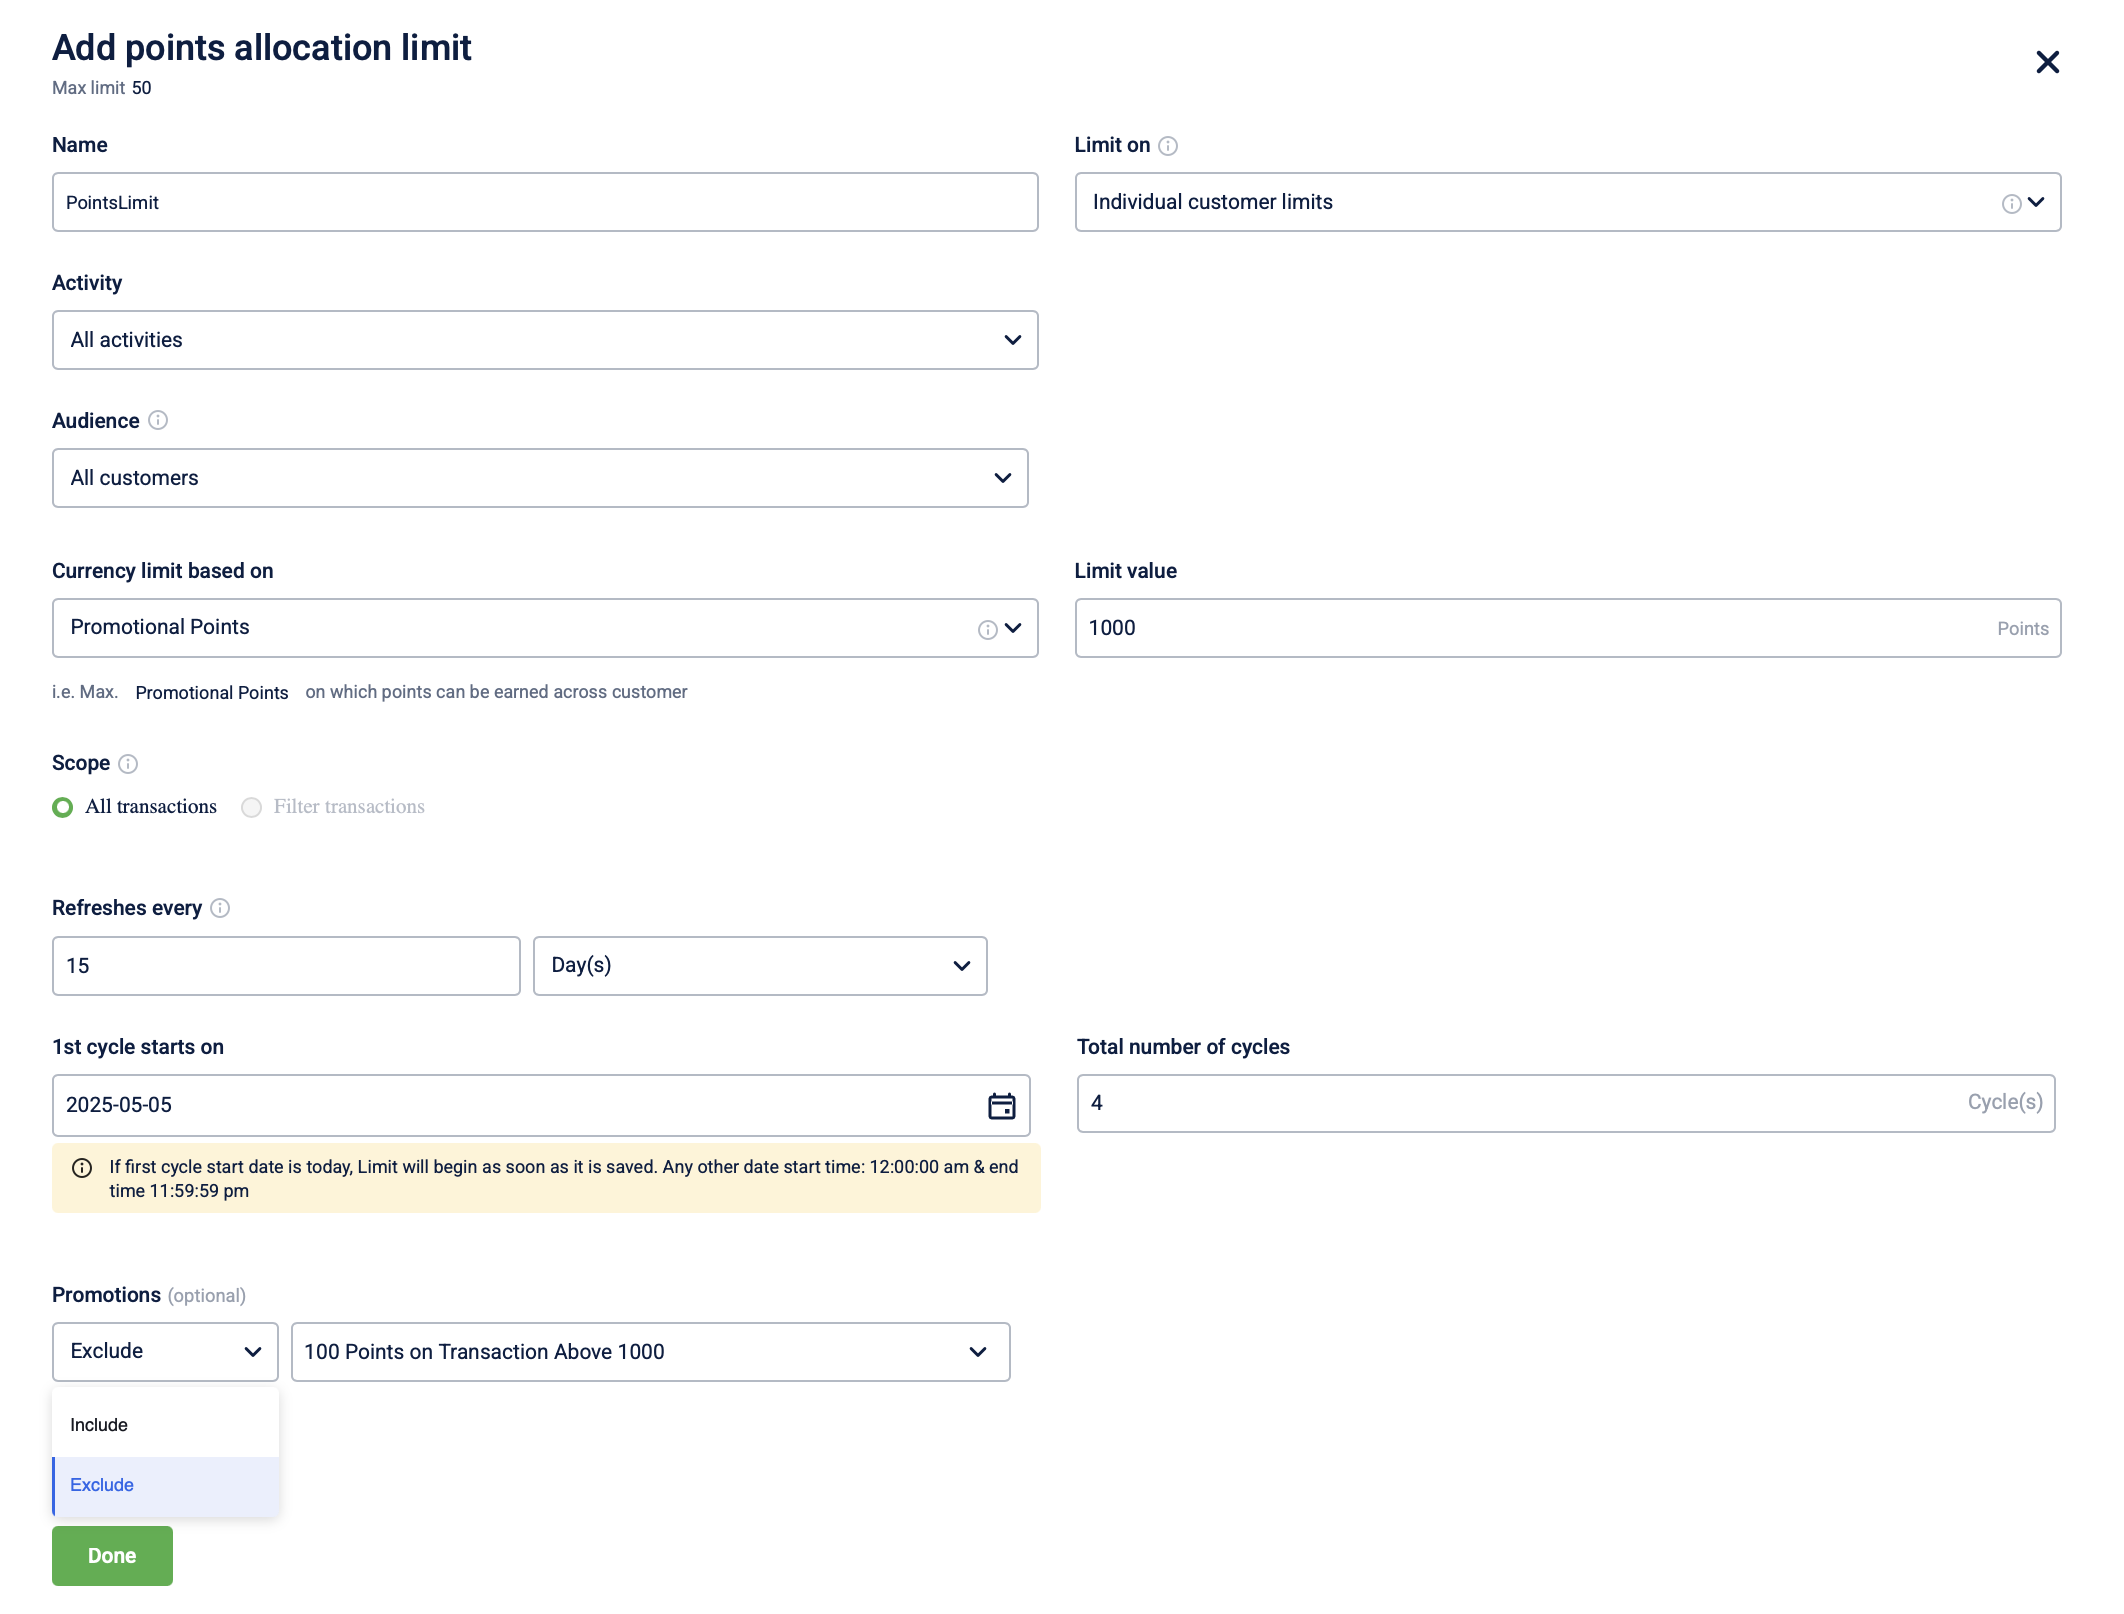The image size is (2124, 1614).
Task: Open the Day(s) refresh unit dropdown
Action: tap(759, 966)
